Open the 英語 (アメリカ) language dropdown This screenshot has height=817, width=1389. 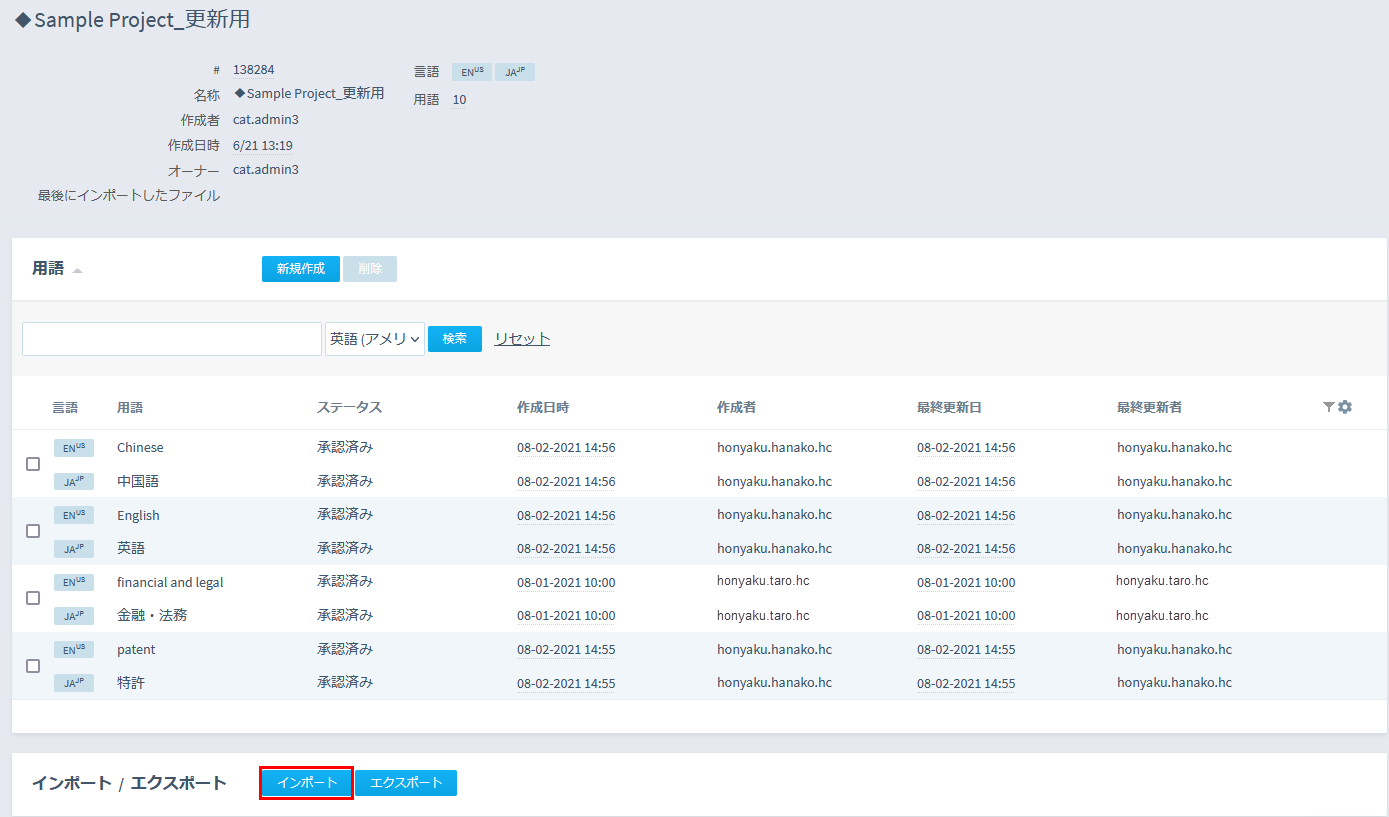click(x=375, y=339)
